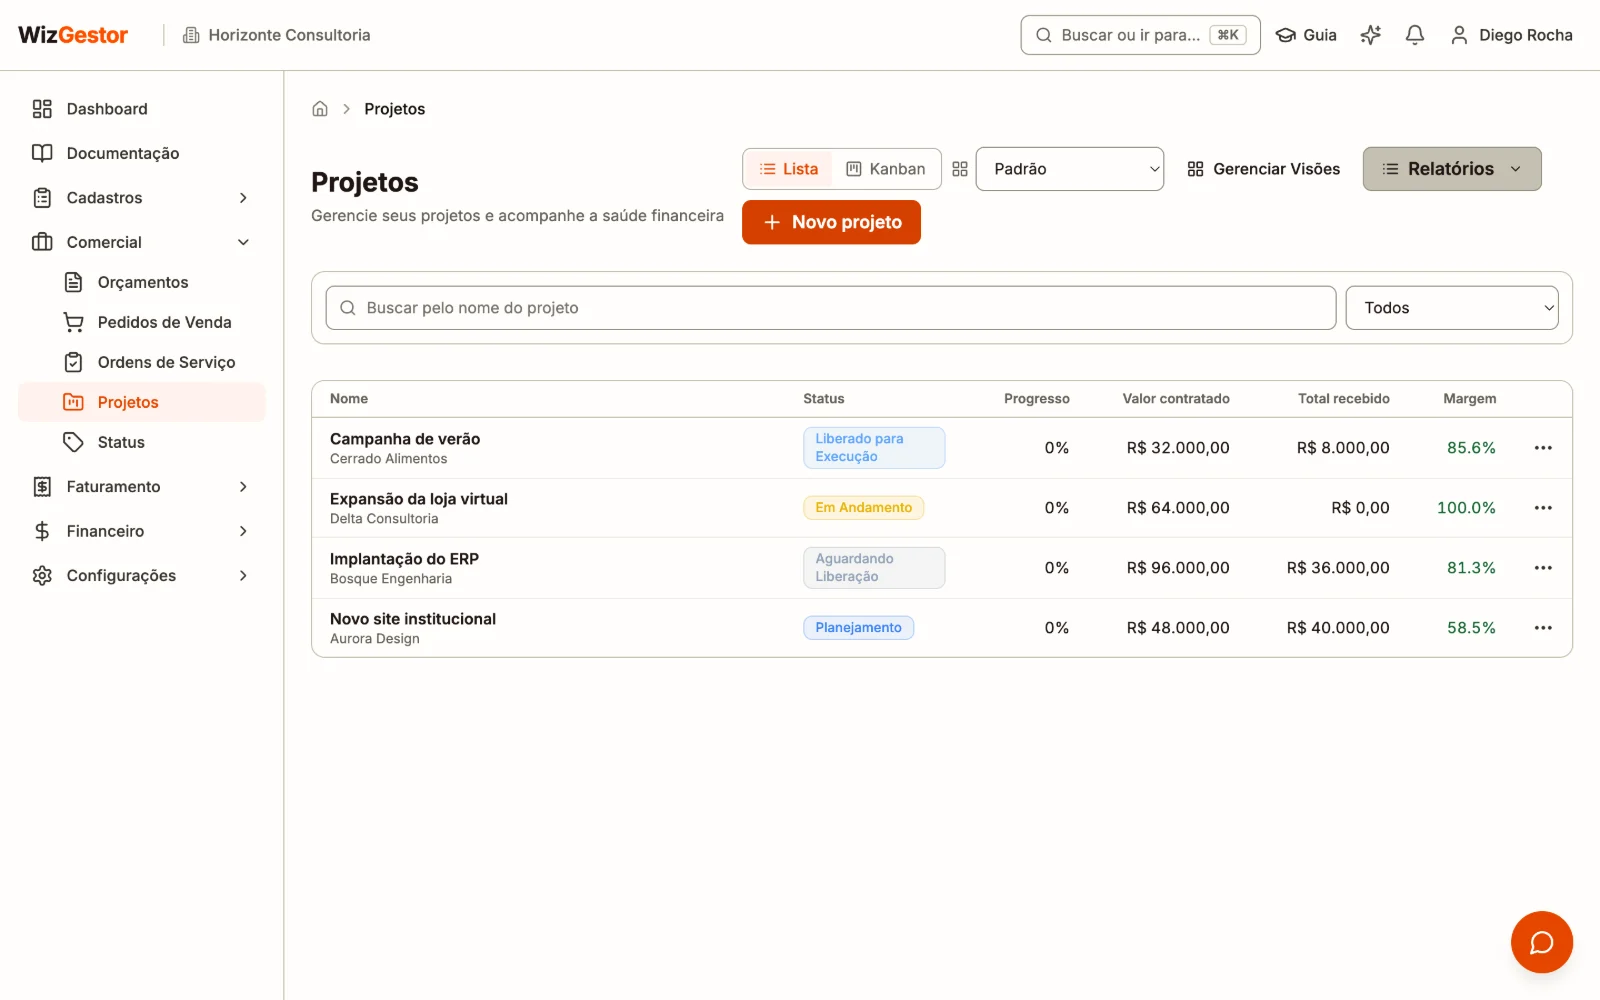Expand the Cadastros sidebar section
The width and height of the screenshot is (1600, 1000).
click(142, 198)
